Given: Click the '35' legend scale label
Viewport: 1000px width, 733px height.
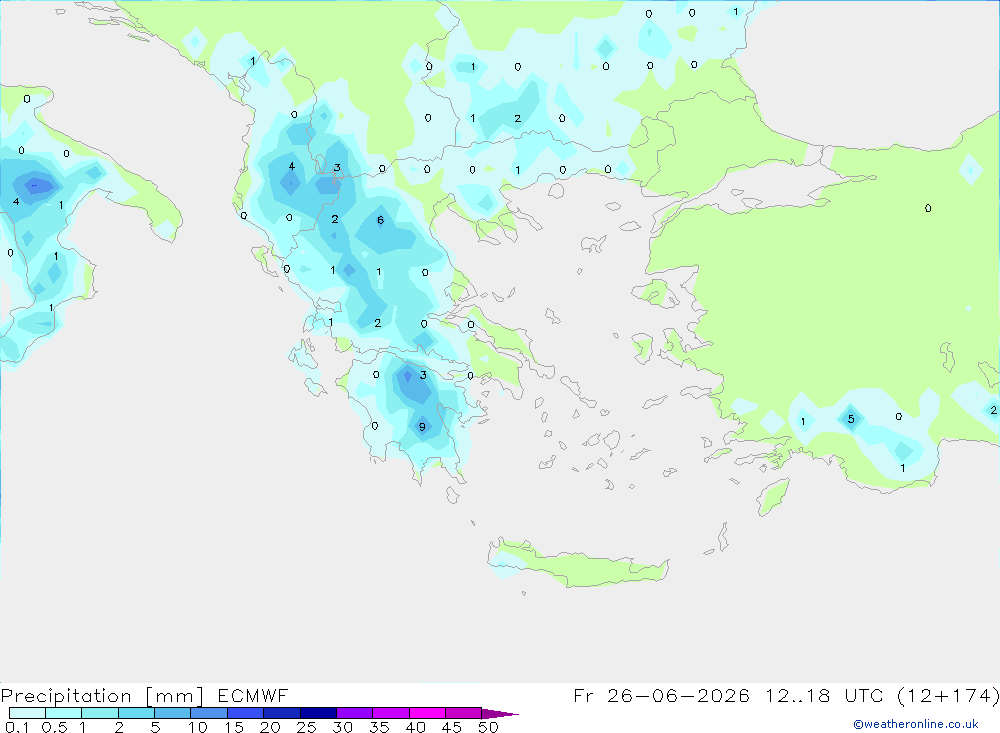Looking at the screenshot, I should 379,727.
